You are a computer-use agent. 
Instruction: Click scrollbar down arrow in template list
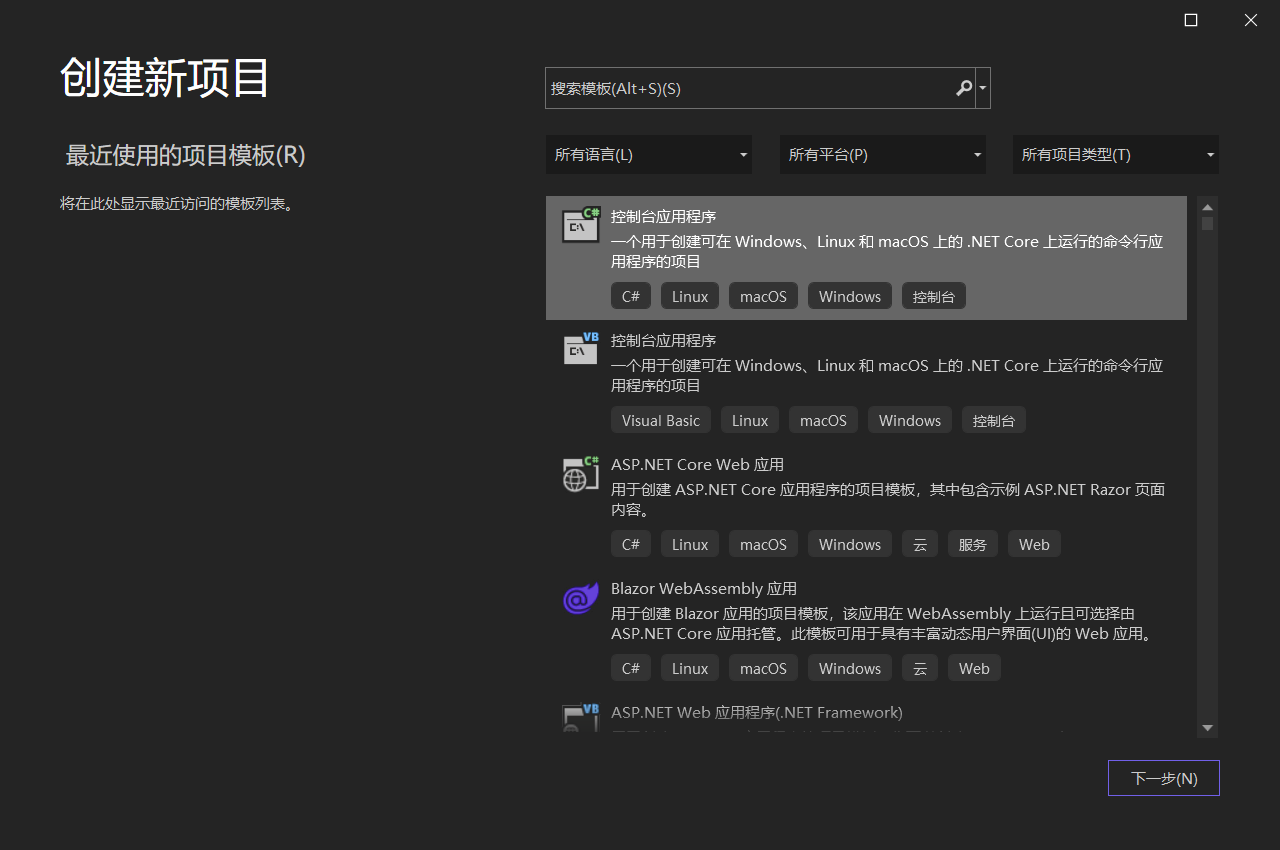tap(1207, 728)
